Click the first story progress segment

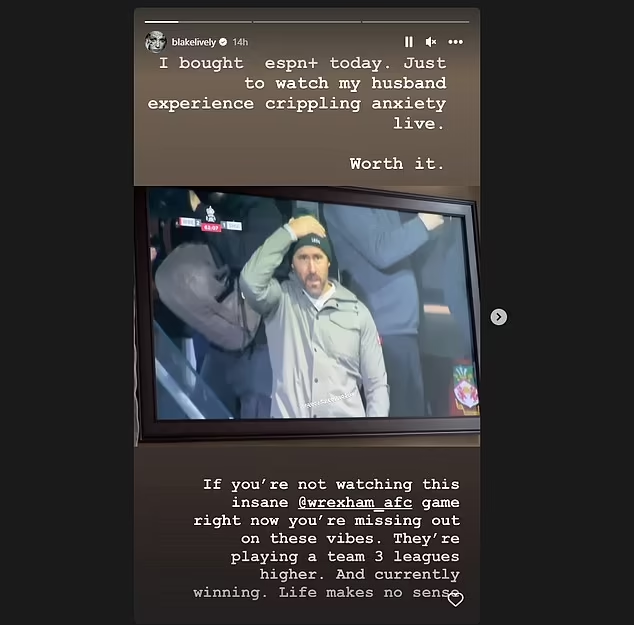[x=198, y=22]
